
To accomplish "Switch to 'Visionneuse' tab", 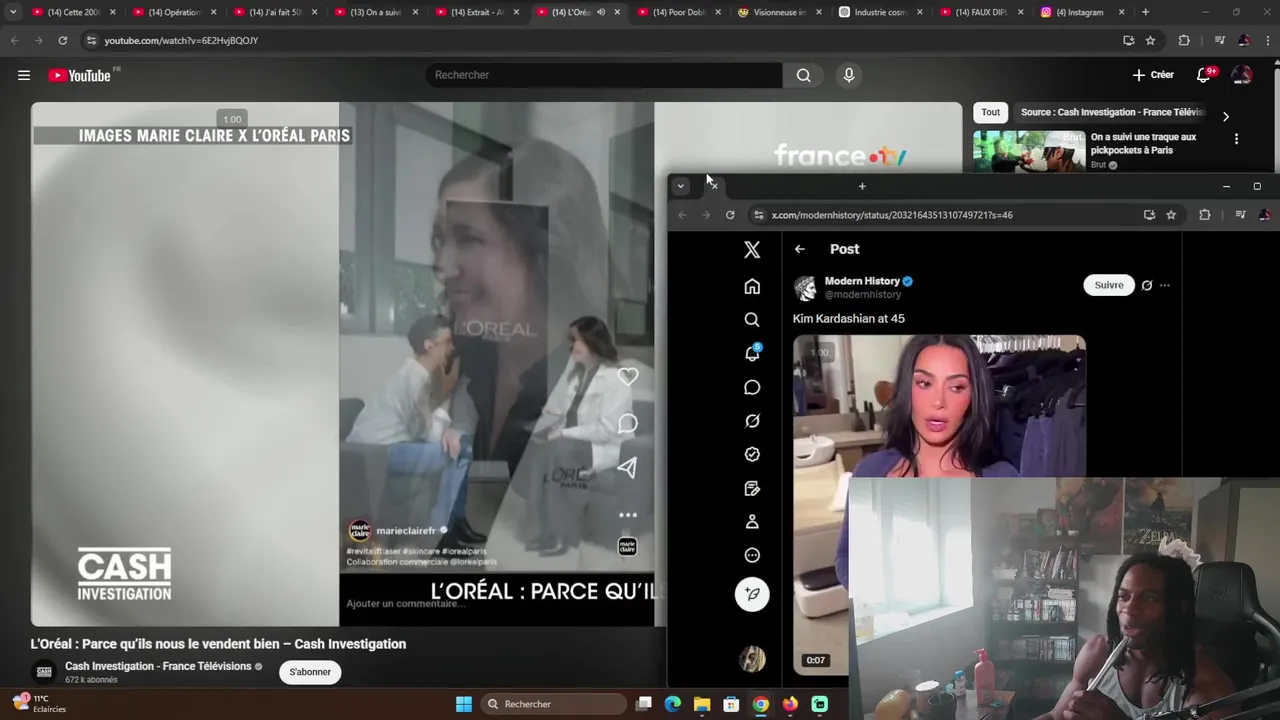I will (x=778, y=12).
